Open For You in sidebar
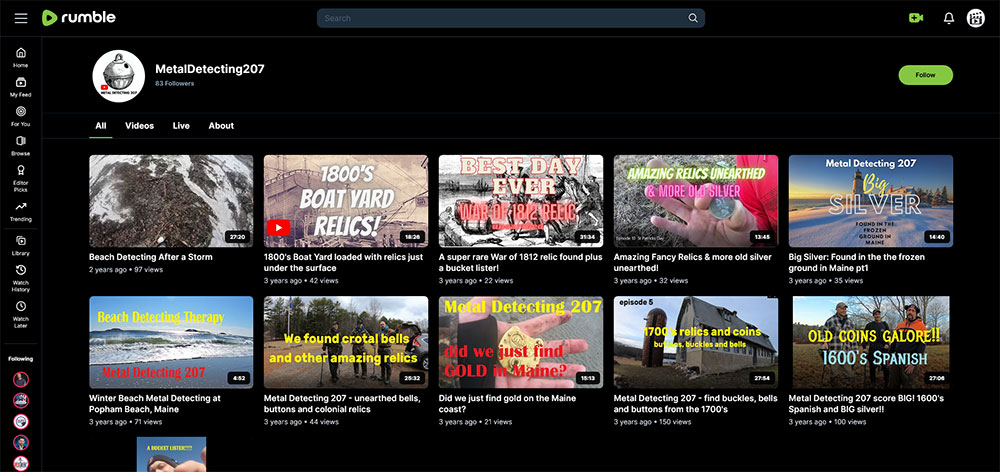Viewport: 1000px width, 472px height. click(21, 115)
